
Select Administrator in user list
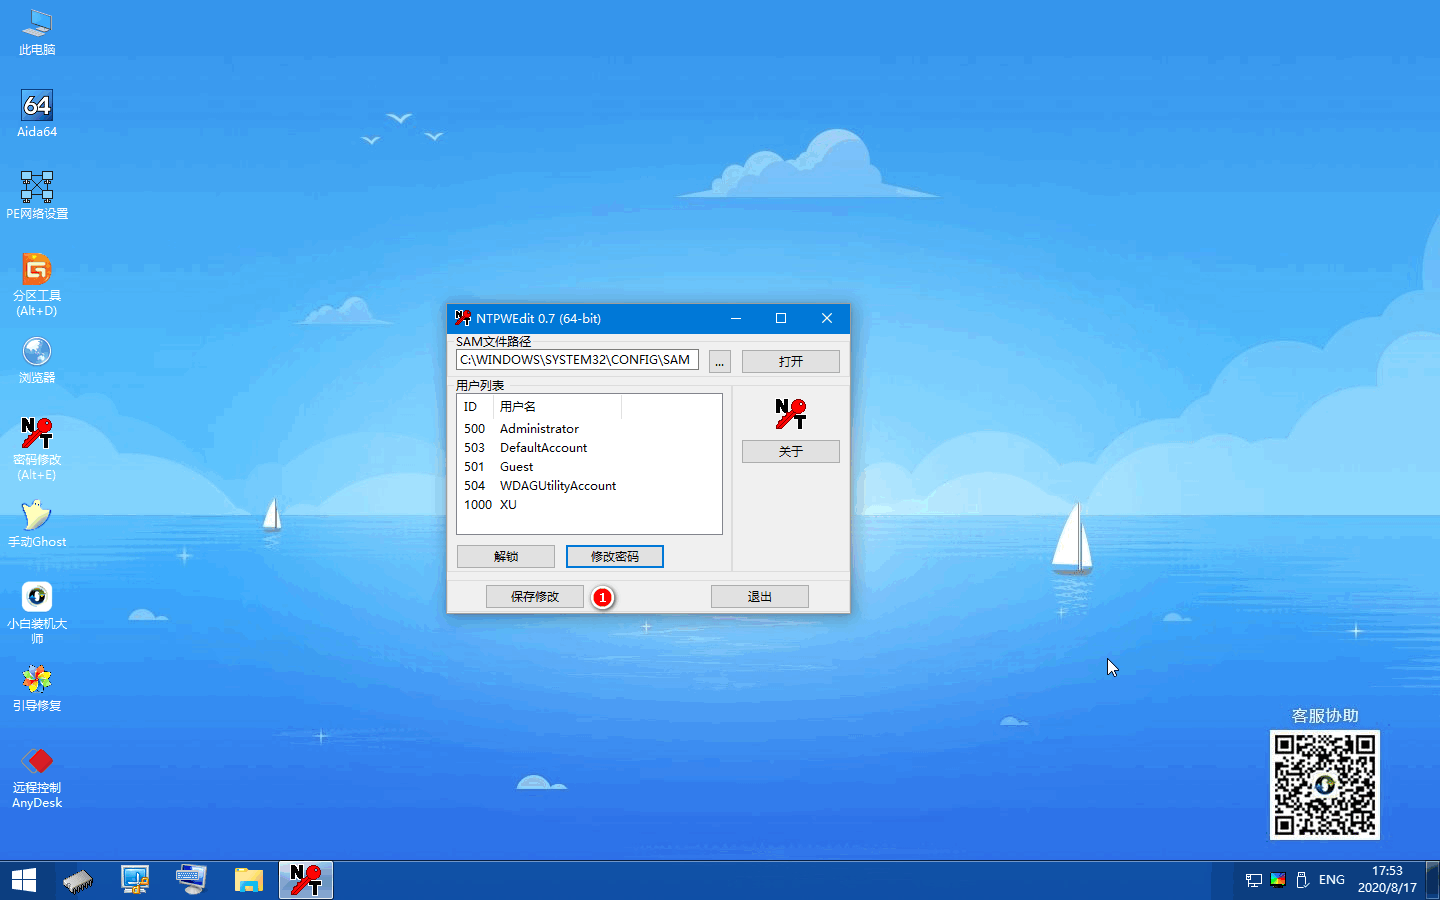[x=539, y=429]
